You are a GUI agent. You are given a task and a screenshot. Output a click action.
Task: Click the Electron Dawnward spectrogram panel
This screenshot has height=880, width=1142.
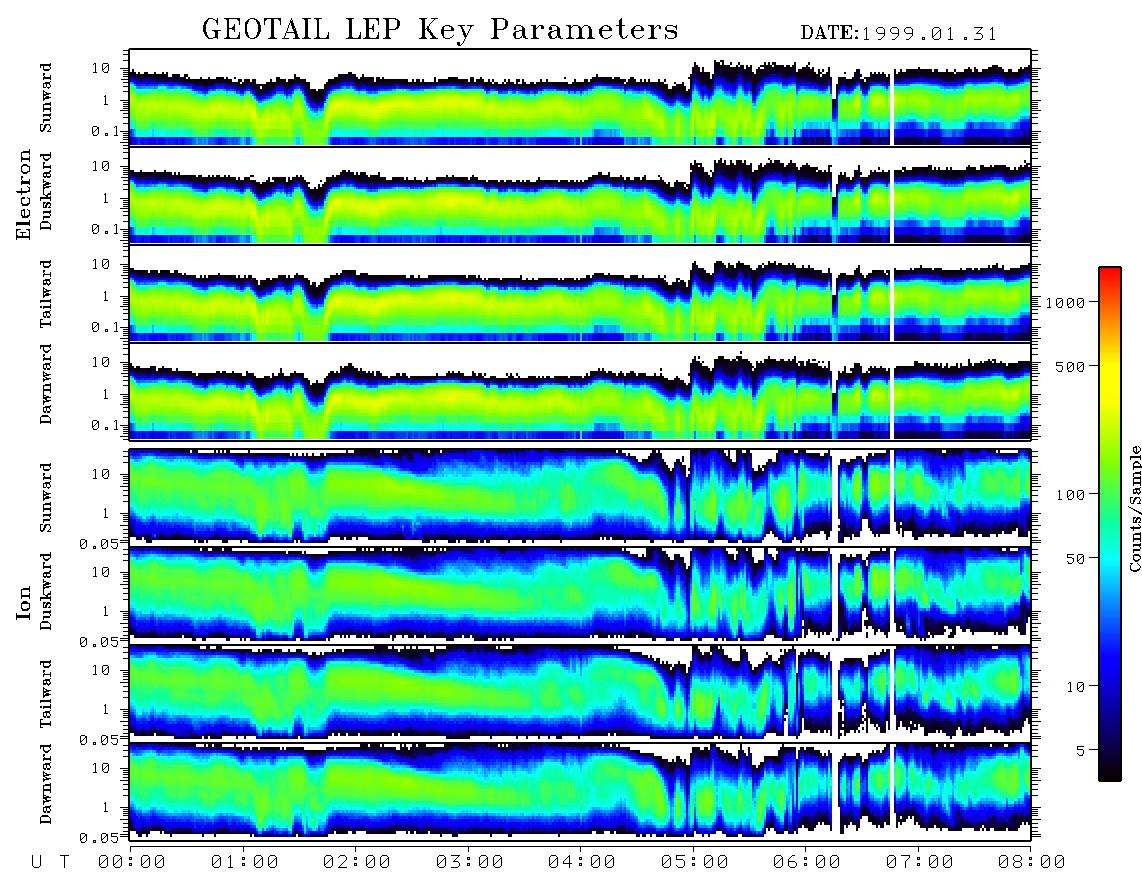click(580, 391)
